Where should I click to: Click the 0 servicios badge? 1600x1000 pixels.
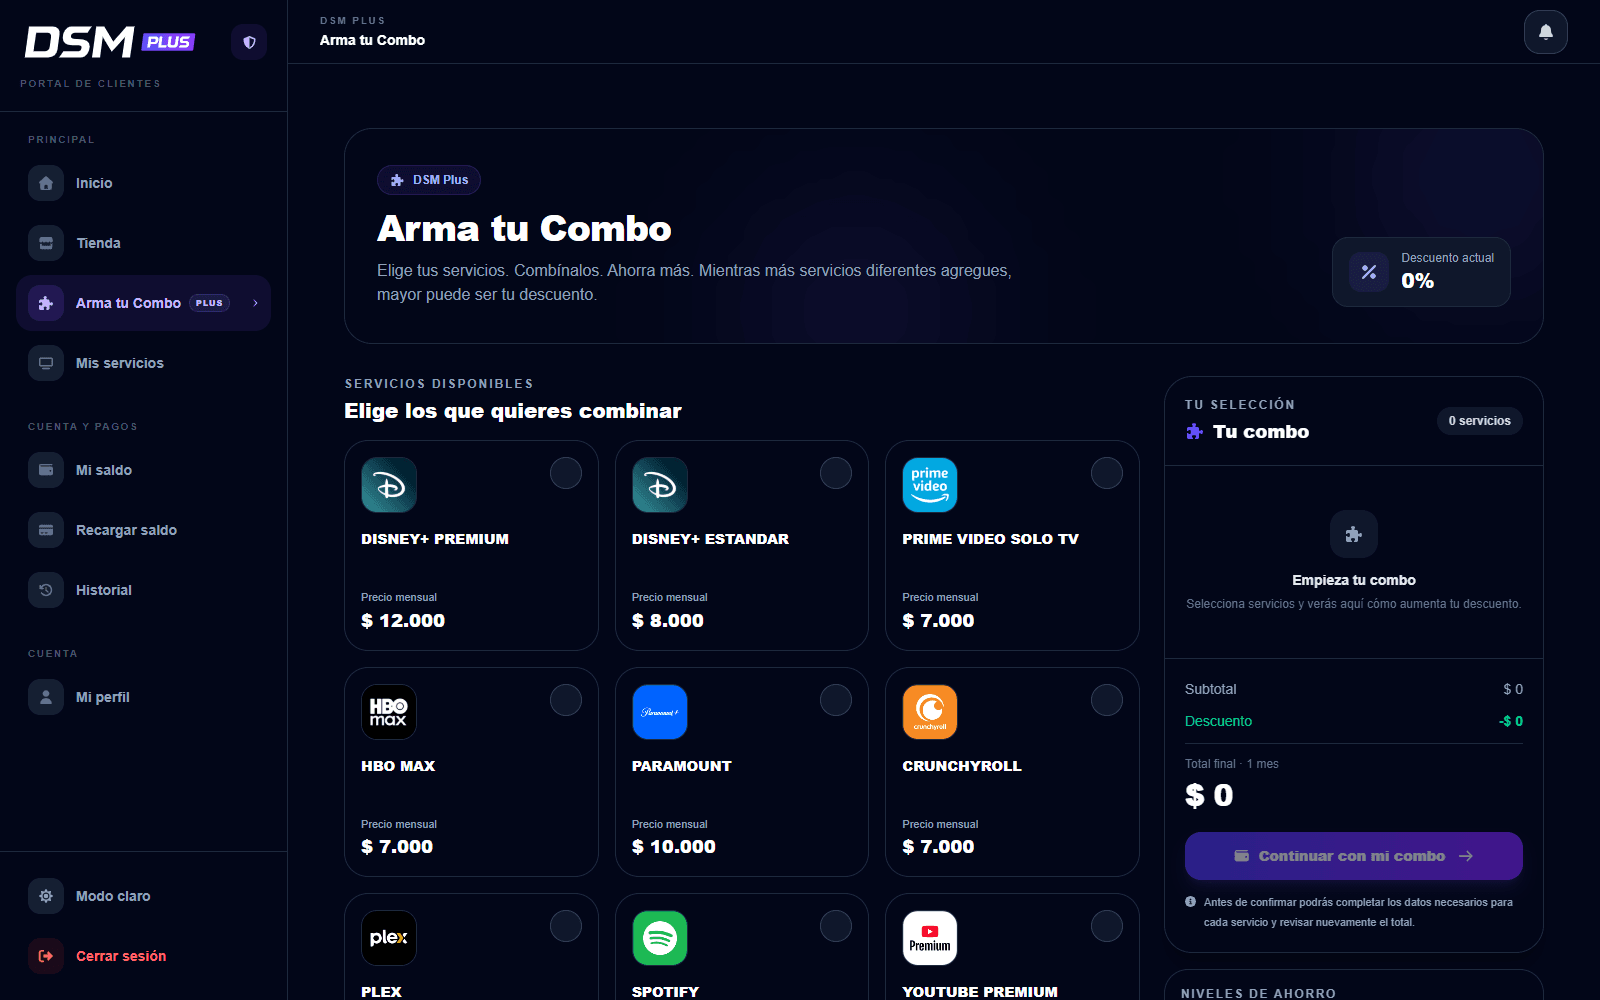click(1480, 421)
